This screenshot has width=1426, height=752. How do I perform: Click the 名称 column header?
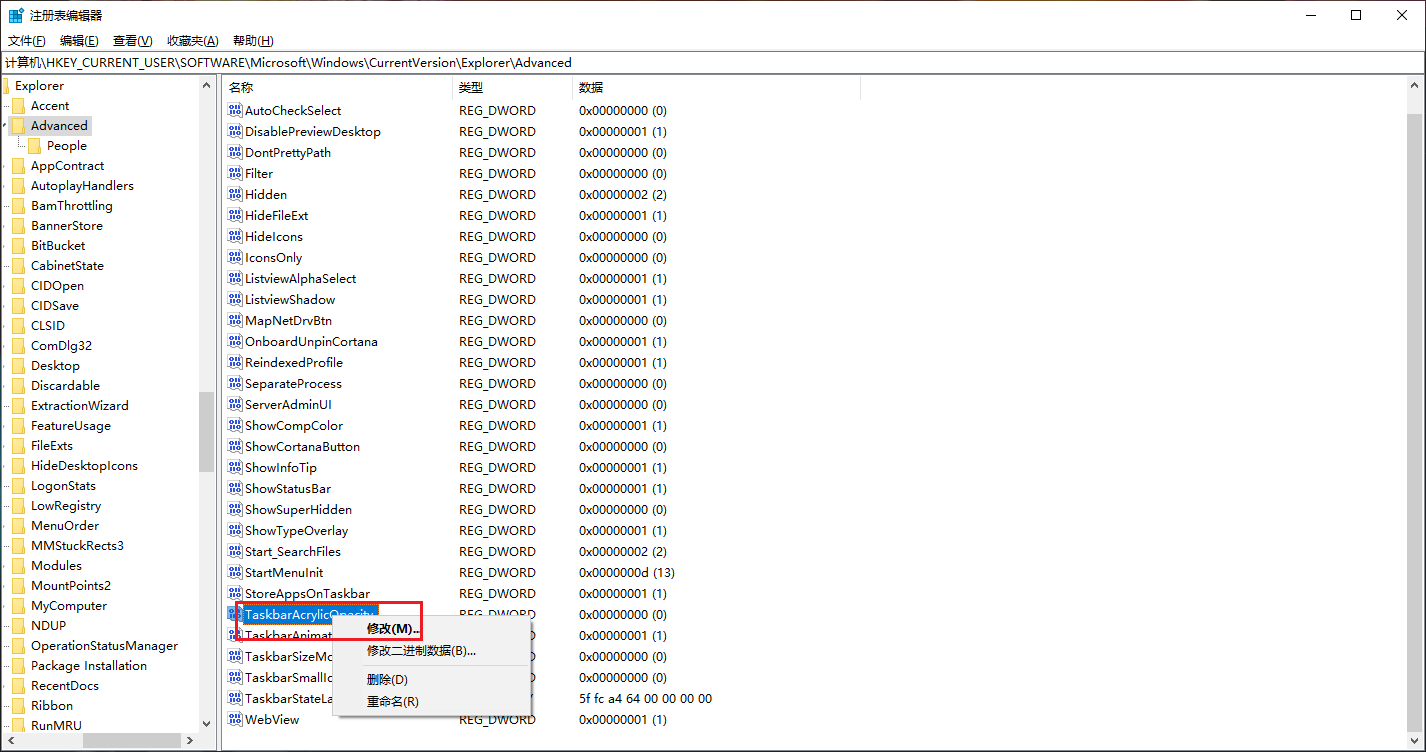(x=337, y=88)
